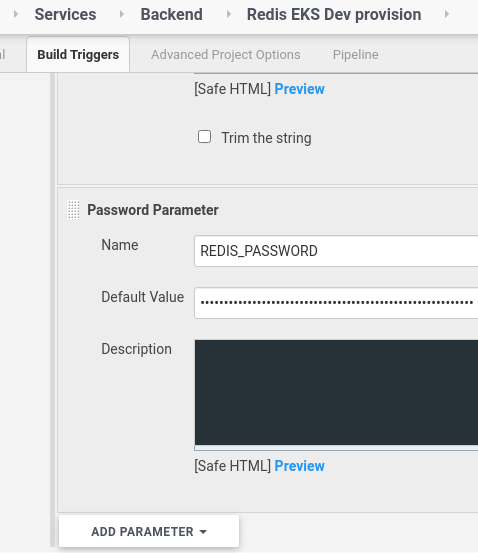Switch to Advanced Project Options tab

[x=226, y=55]
